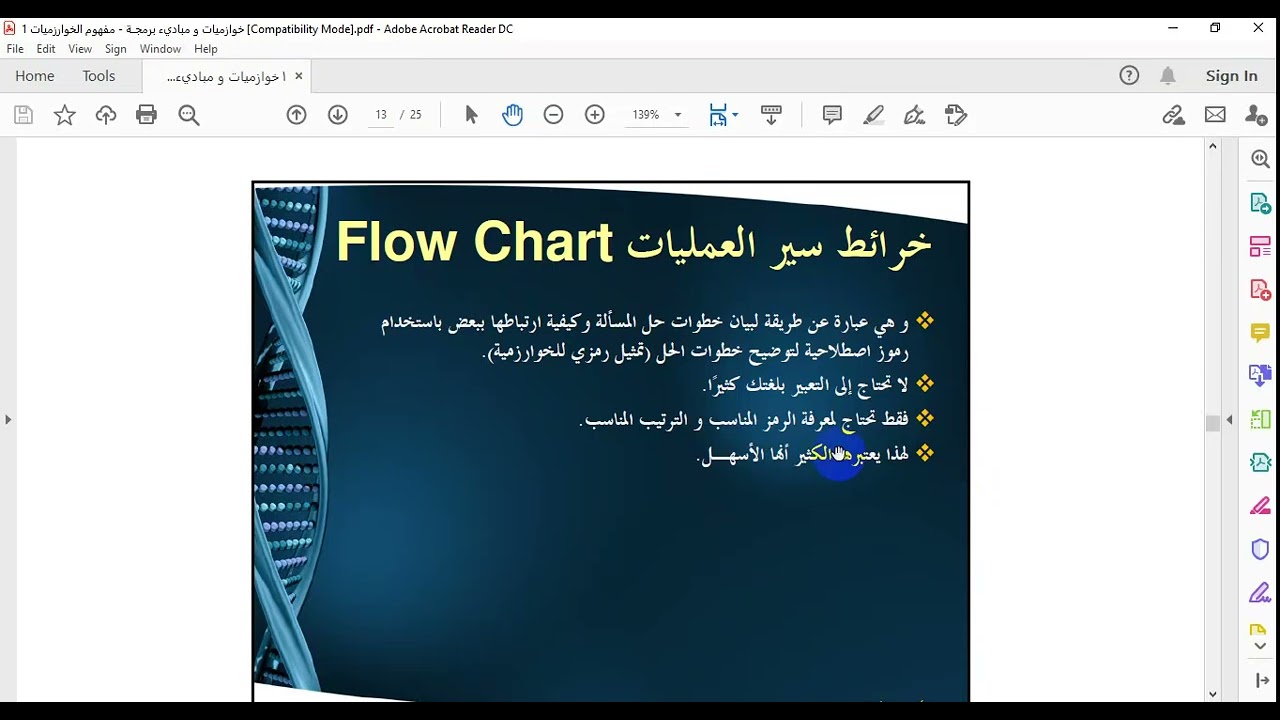Add a sticky note comment

pyautogui.click(x=832, y=115)
